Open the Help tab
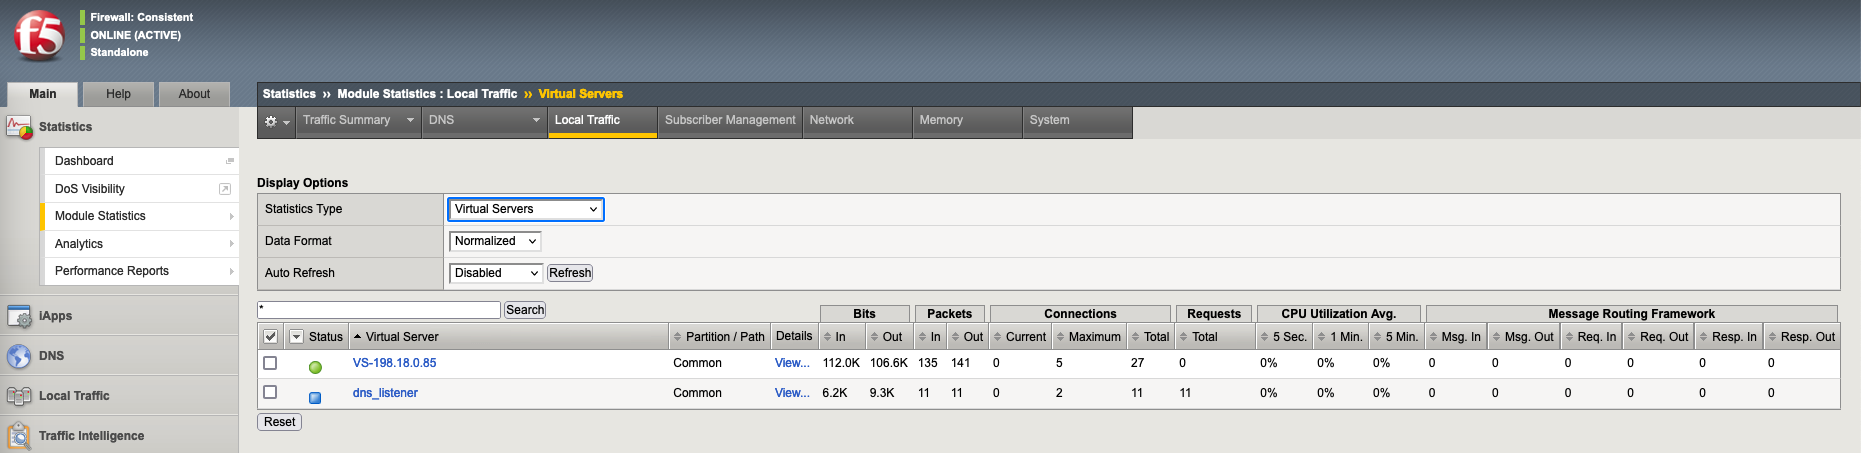 (118, 94)
